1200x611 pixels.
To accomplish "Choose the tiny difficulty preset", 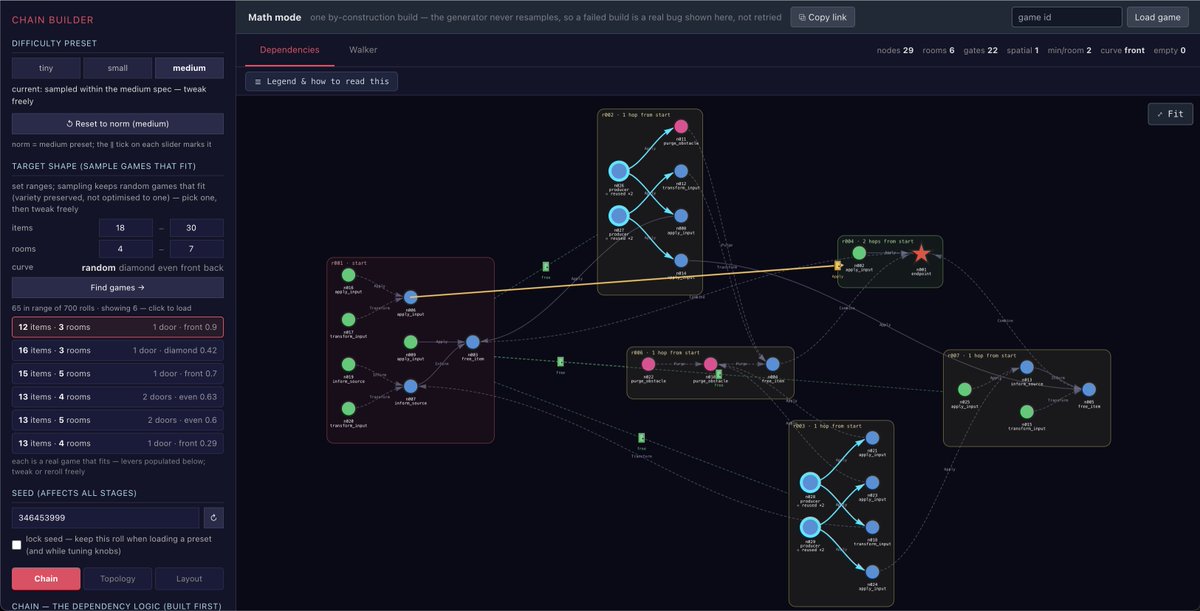I will click(46, 68).
